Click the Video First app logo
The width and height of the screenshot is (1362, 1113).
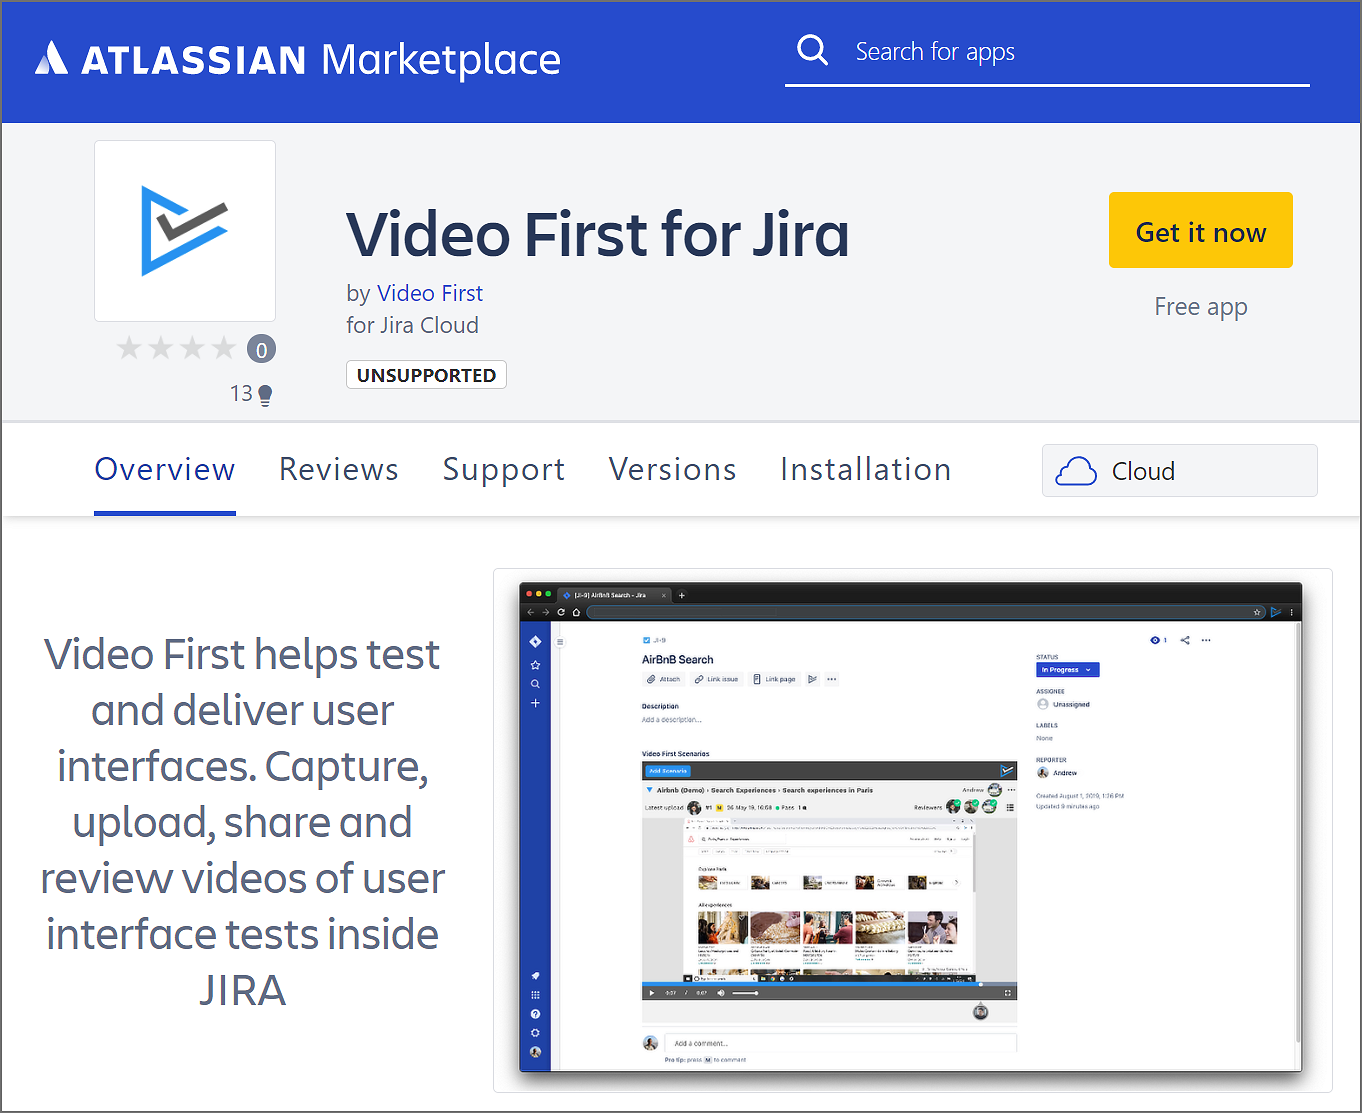click(185, 231)
